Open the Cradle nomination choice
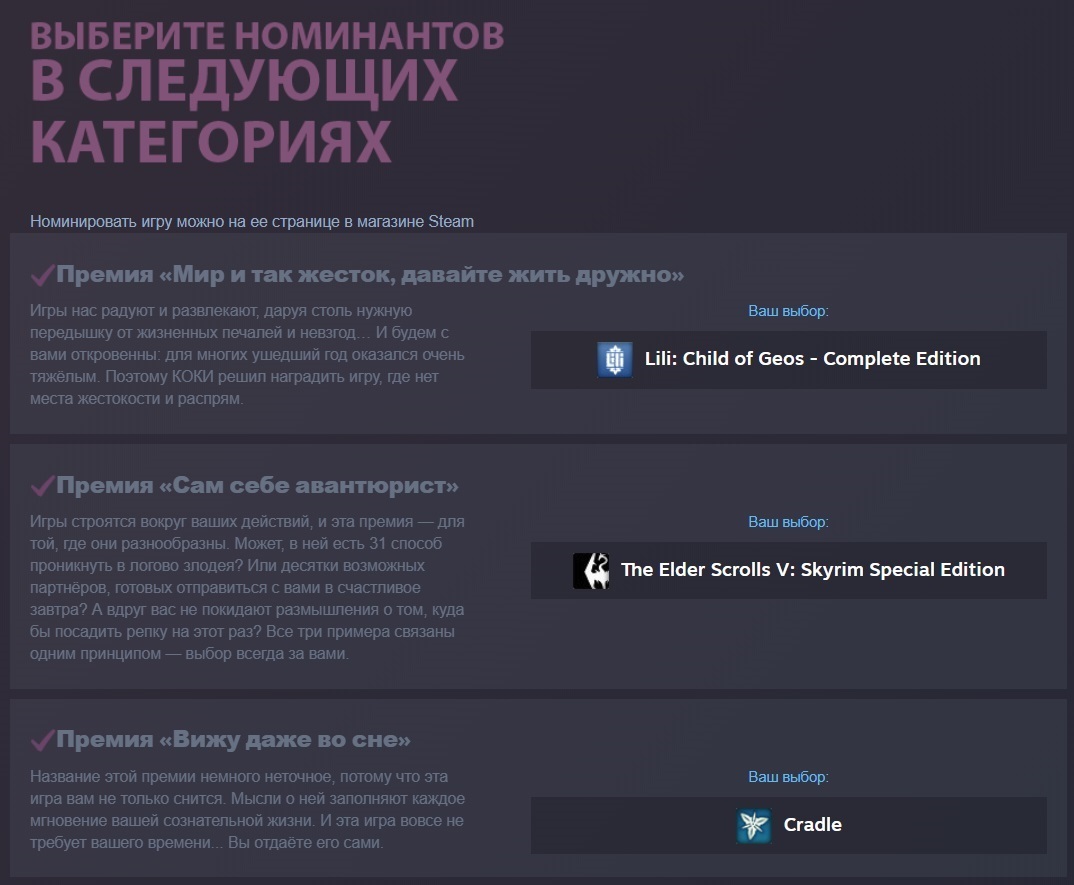Image resolution: width=1074 pixels, height=885 pixels. tap(788, 825)
